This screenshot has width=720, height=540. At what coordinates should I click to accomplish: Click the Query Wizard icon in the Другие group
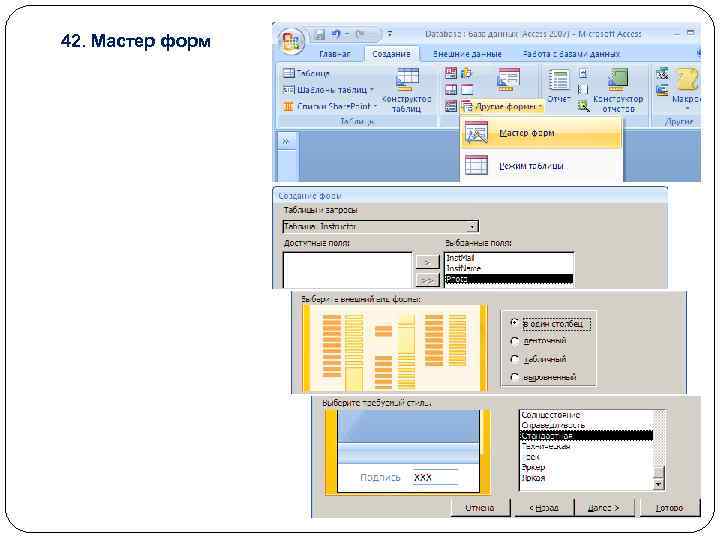[662, 73]
